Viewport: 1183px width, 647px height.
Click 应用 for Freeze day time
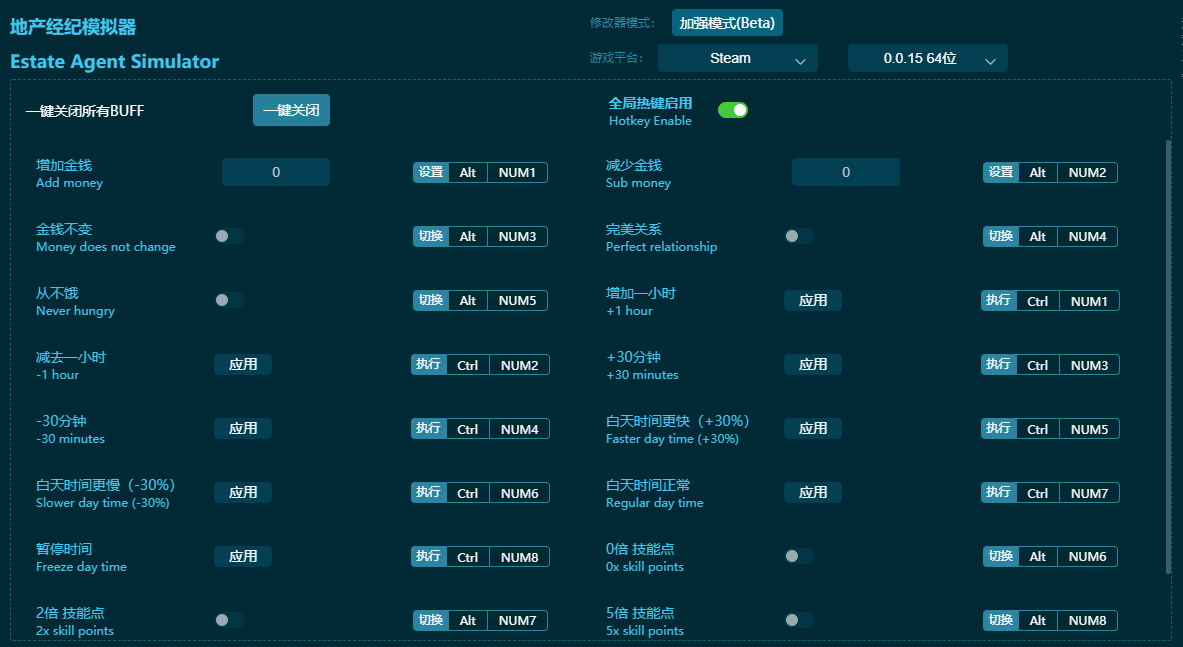(243, 556)
